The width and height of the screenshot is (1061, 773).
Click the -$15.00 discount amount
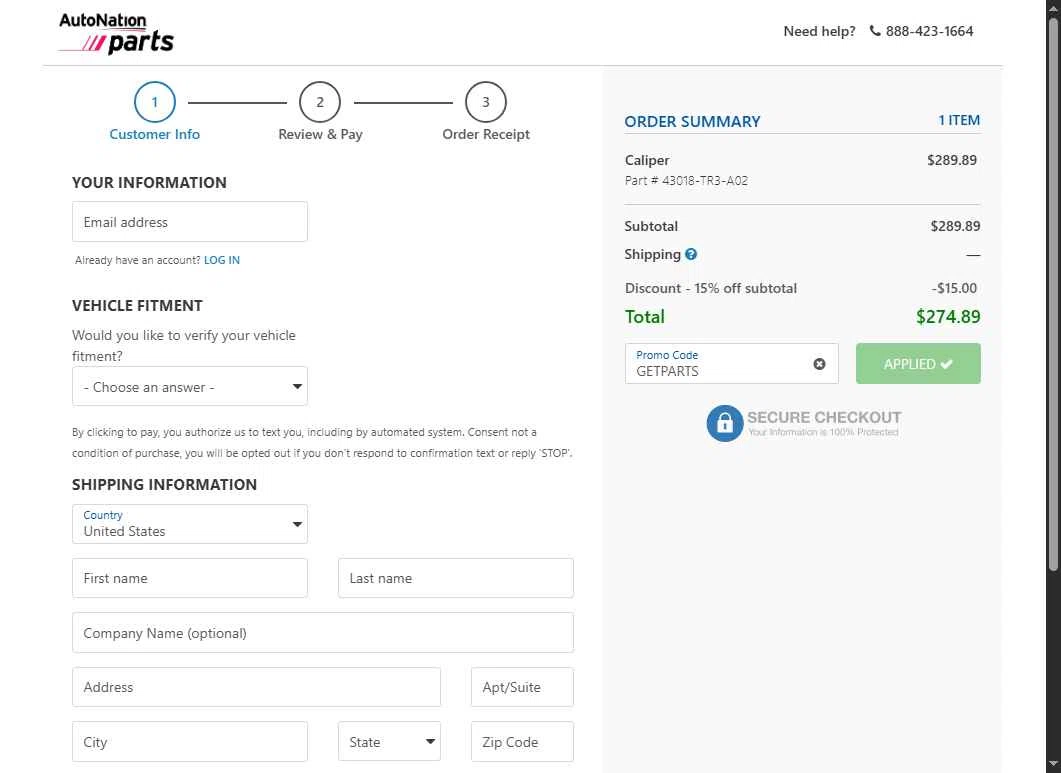[x=954, y=288]
